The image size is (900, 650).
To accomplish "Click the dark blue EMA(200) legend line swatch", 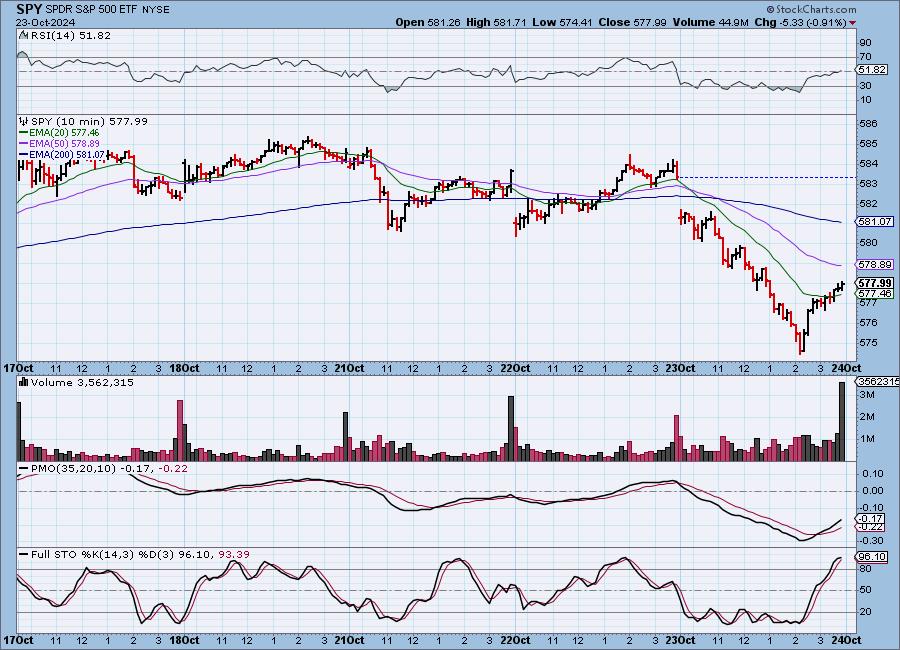I will pos(24,154).
